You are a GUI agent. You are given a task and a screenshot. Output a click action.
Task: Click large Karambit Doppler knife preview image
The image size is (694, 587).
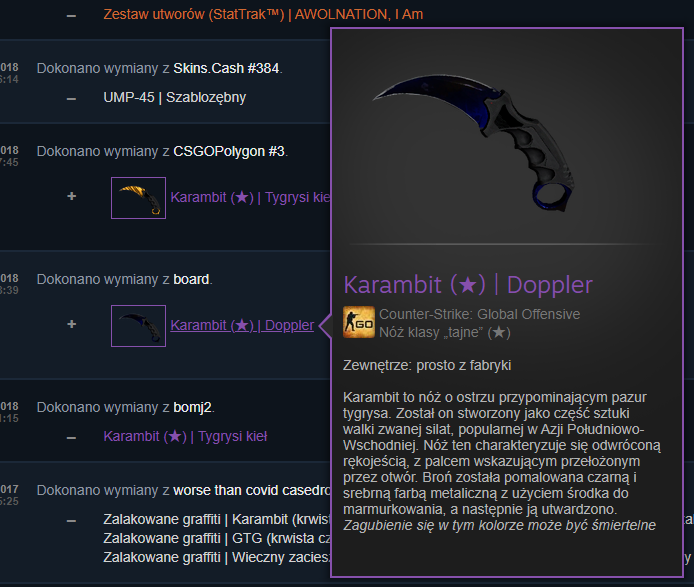(x=474, y=142)
